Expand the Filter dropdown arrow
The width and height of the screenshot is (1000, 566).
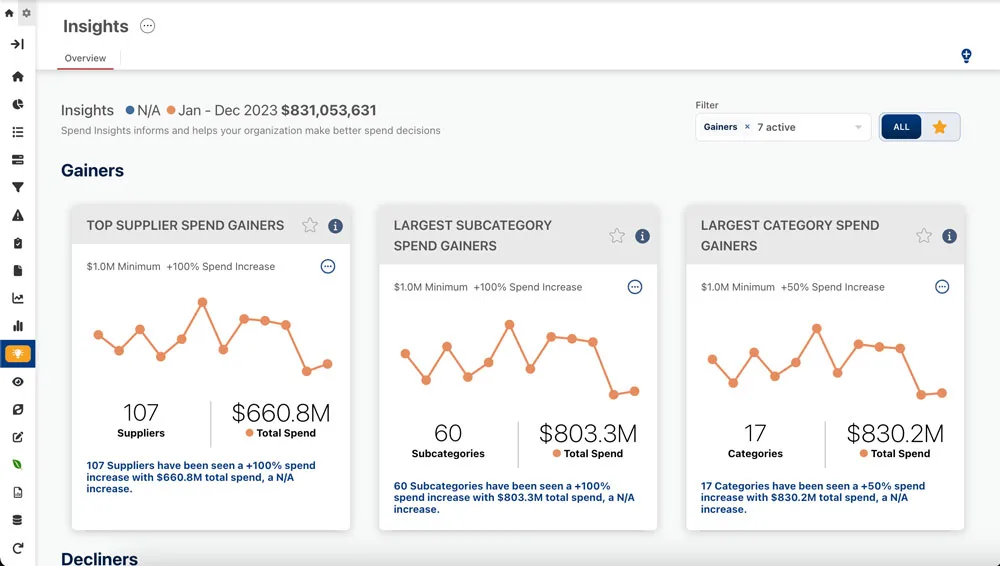858,127
